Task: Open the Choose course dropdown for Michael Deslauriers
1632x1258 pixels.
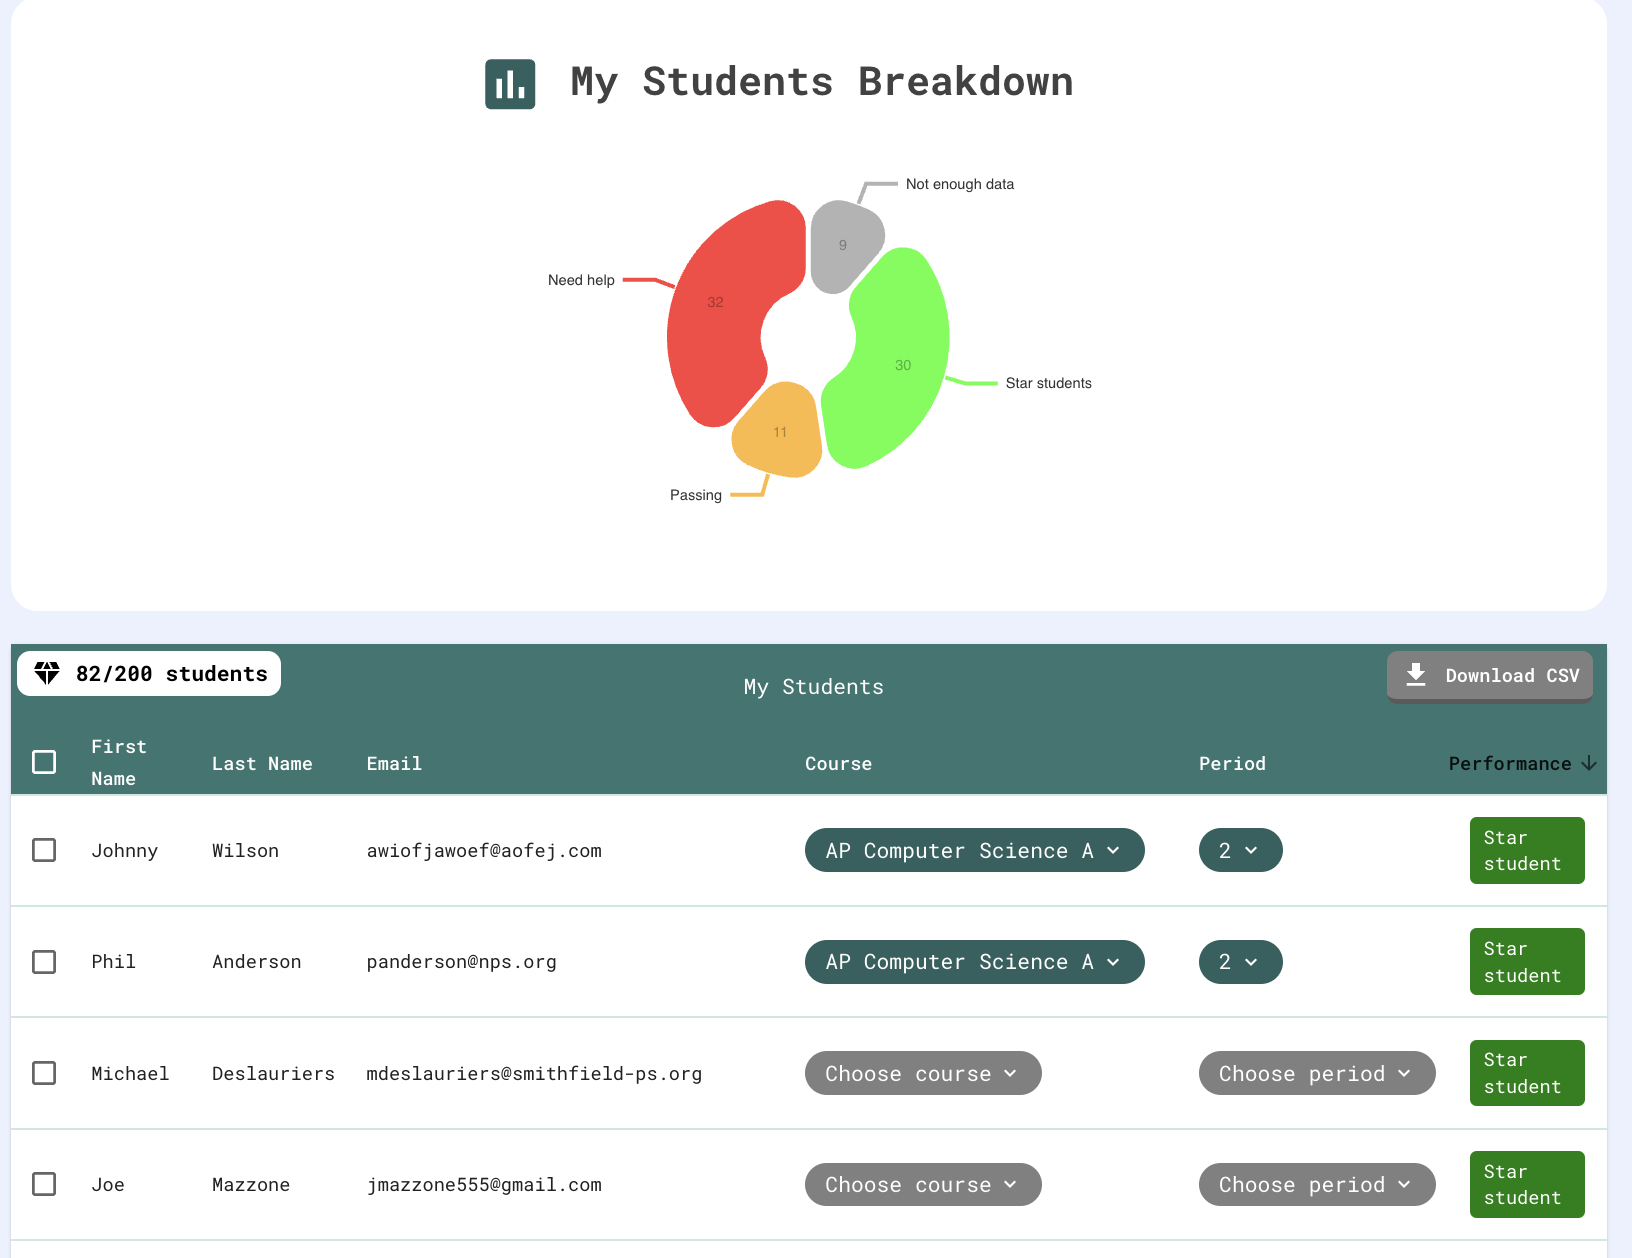Action: [x=922, y=1073]
